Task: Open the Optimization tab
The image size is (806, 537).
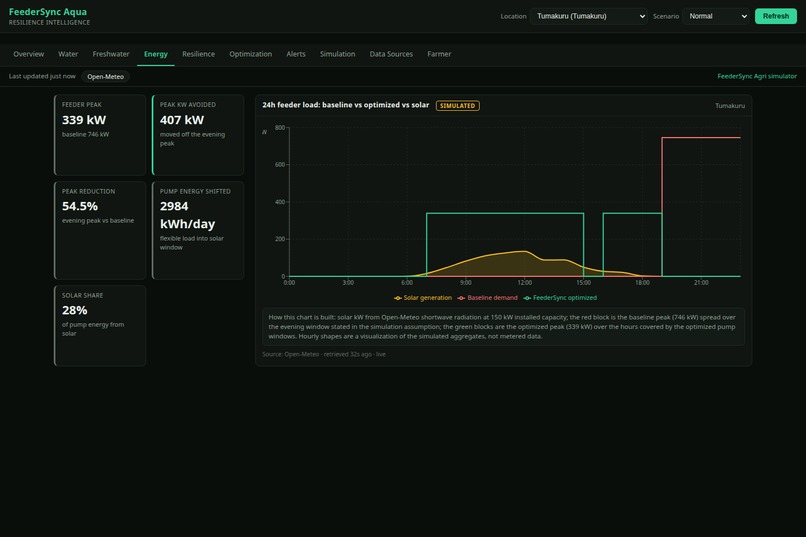Action: click(x=250, y=54)
